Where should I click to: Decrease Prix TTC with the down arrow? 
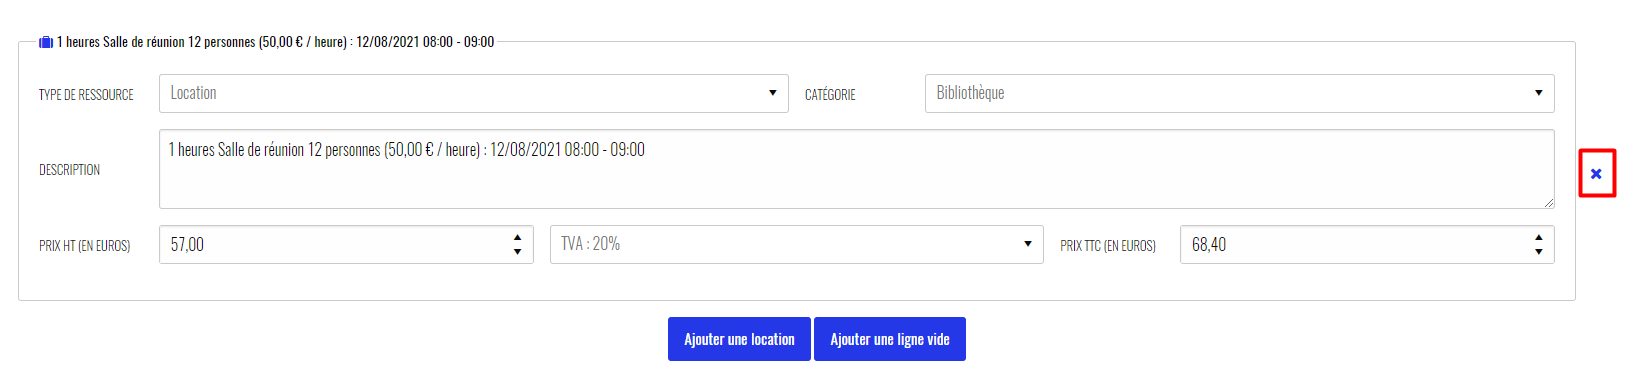point(1538,251)
